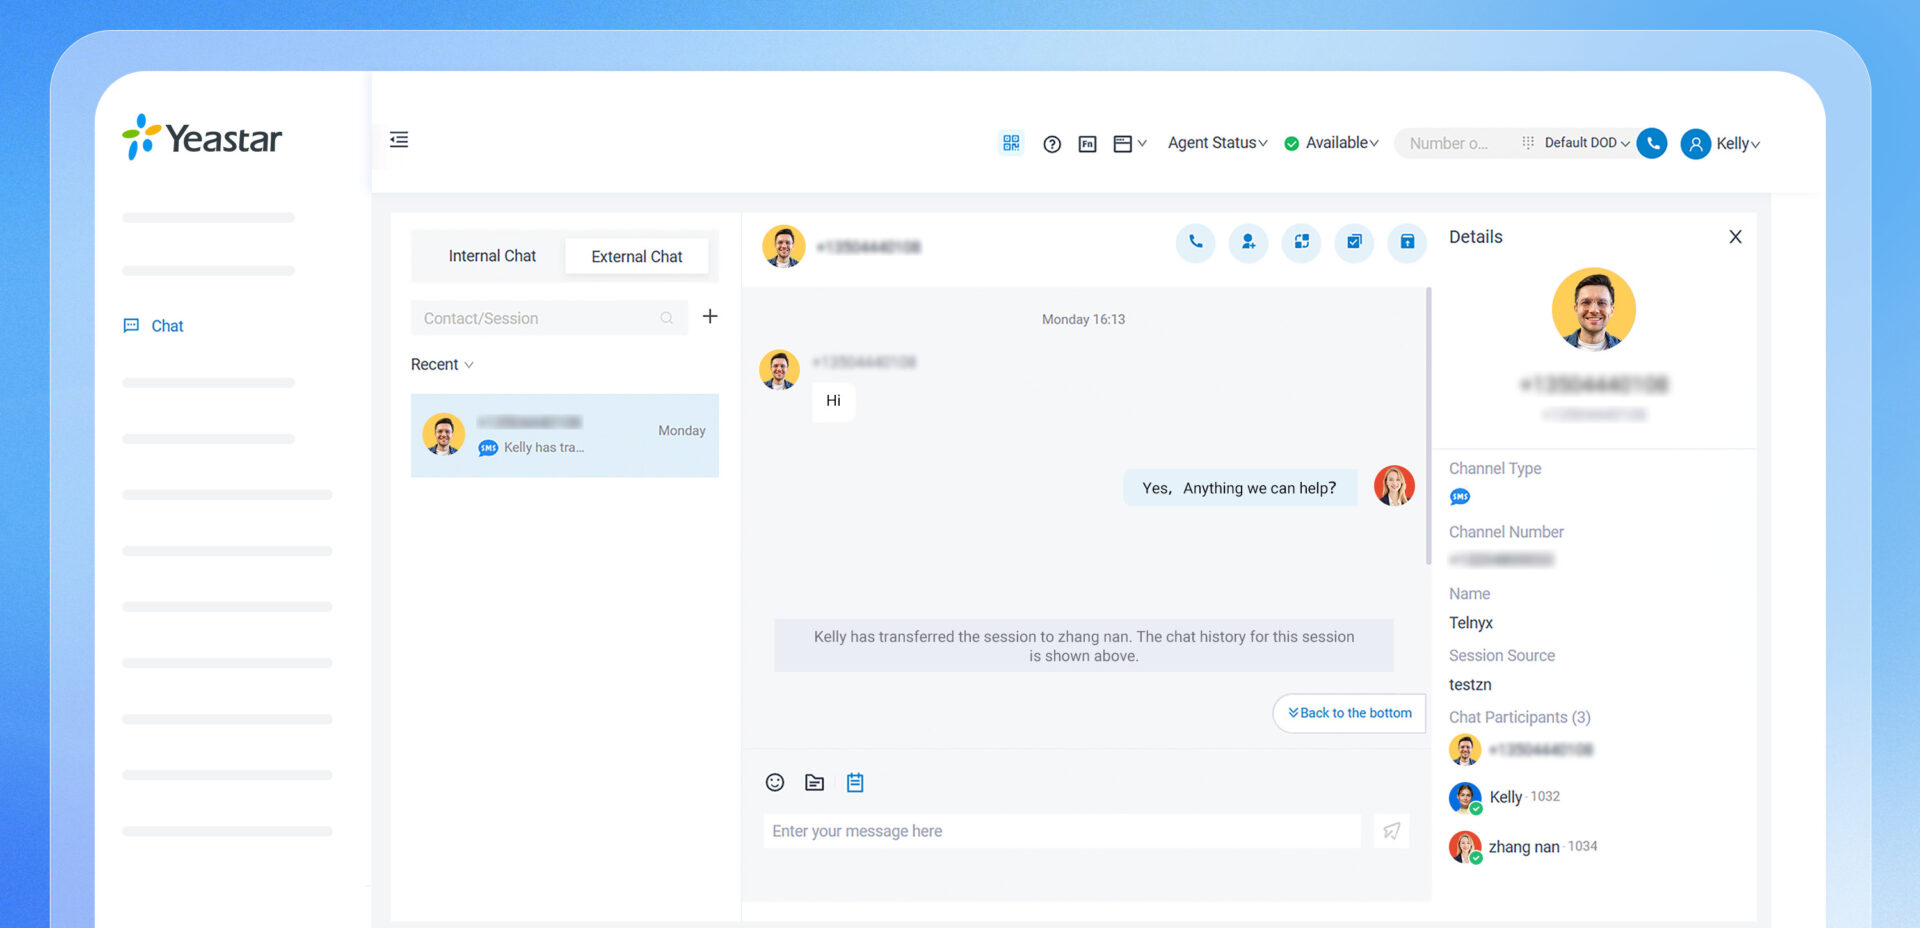Focus the Enter your message here field

point(1062,831)
